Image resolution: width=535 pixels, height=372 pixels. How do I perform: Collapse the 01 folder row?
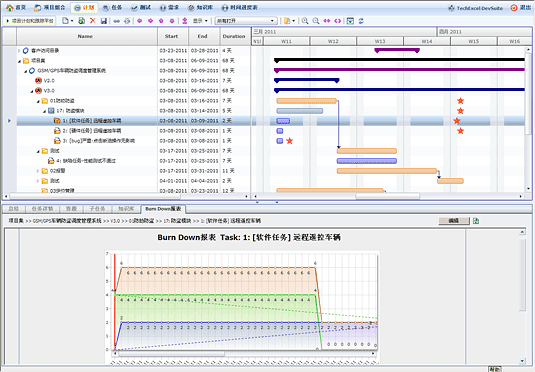38,101
